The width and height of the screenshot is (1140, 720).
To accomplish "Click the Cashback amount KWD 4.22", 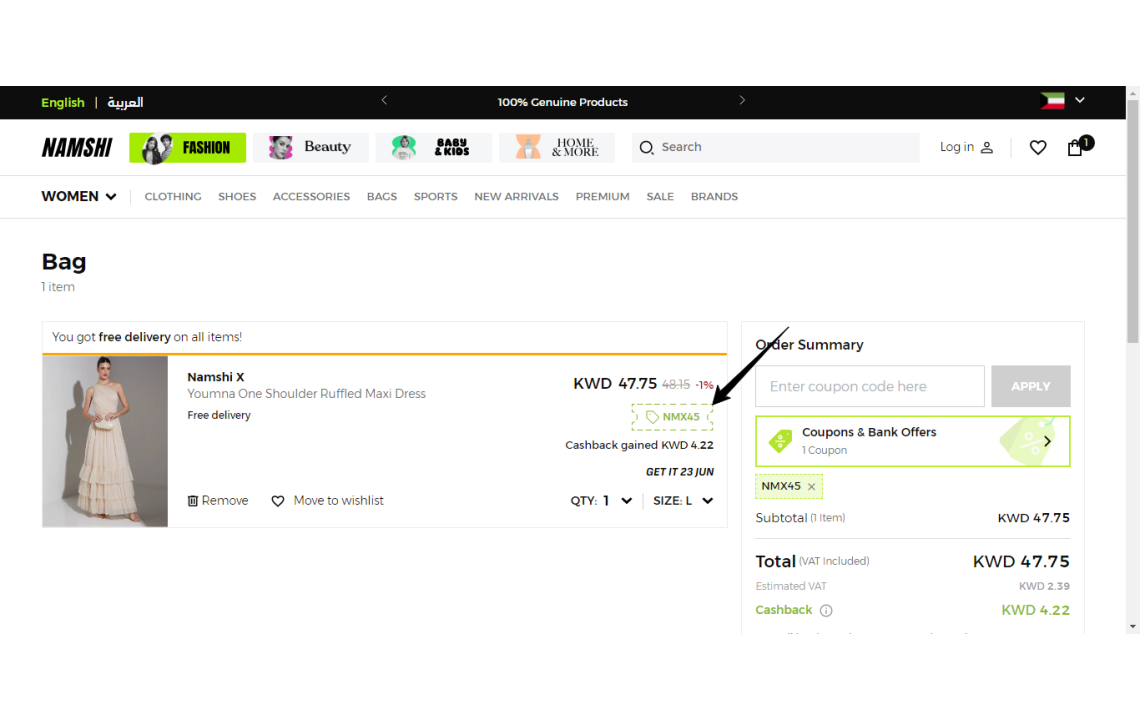I will [1035, 611].
